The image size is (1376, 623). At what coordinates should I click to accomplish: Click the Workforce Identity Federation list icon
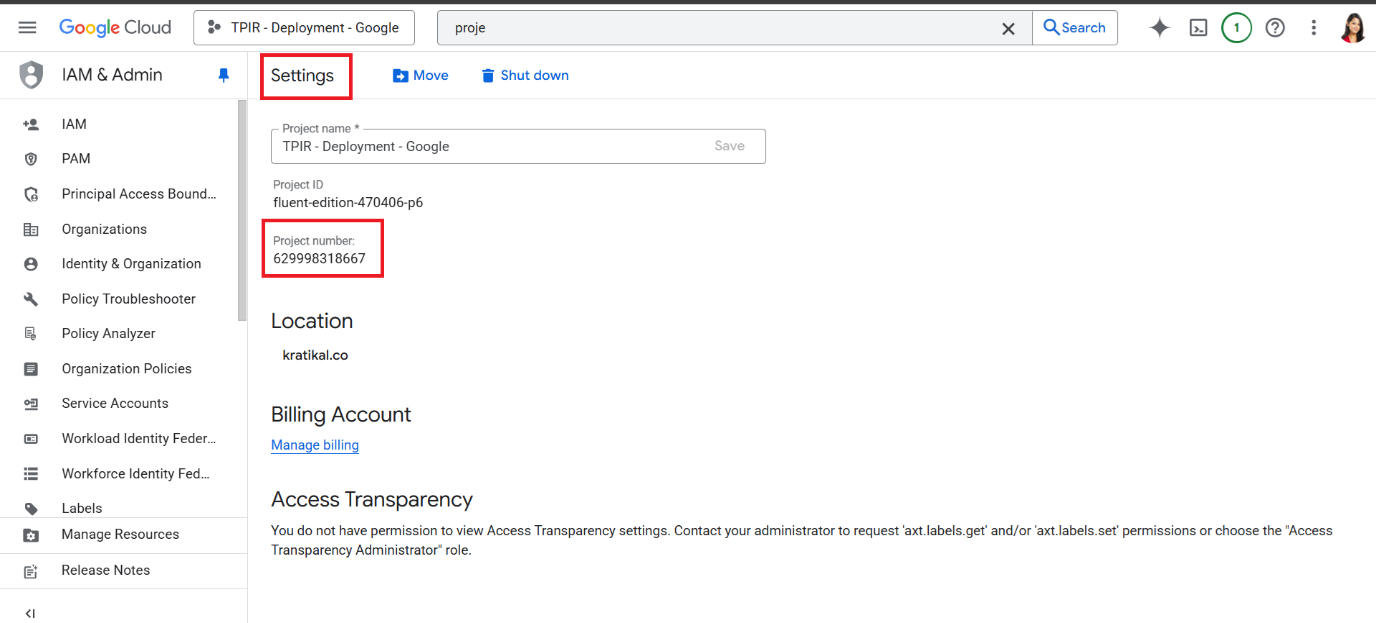point(31,474)
